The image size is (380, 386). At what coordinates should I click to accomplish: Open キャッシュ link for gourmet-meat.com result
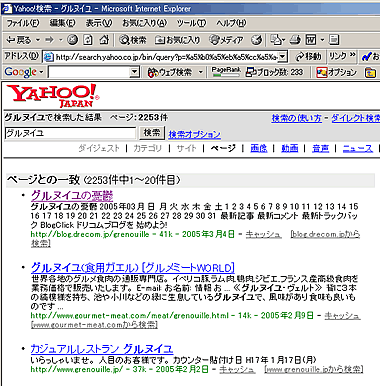(x=342, y=315)
